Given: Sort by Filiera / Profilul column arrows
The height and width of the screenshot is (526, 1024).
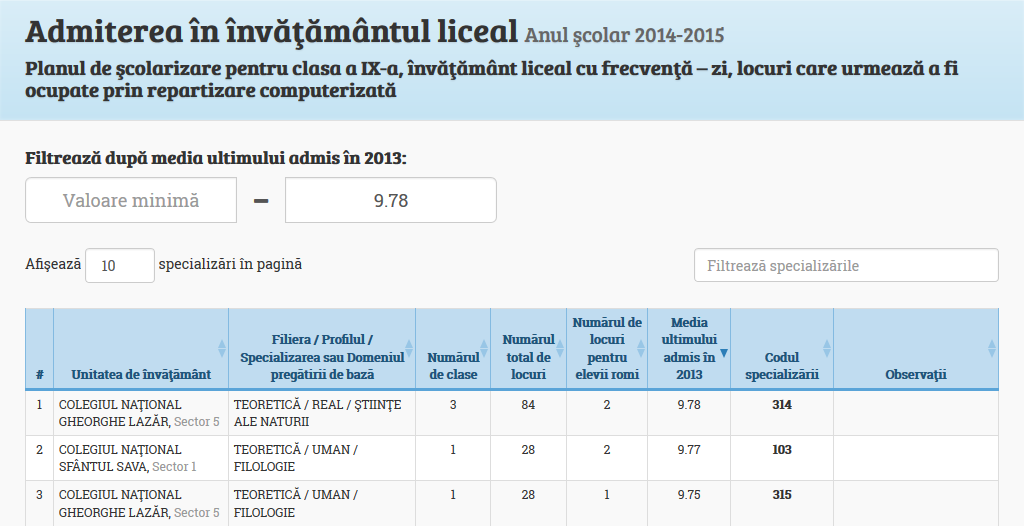Looking at the screenshot, I should [409, 348].
